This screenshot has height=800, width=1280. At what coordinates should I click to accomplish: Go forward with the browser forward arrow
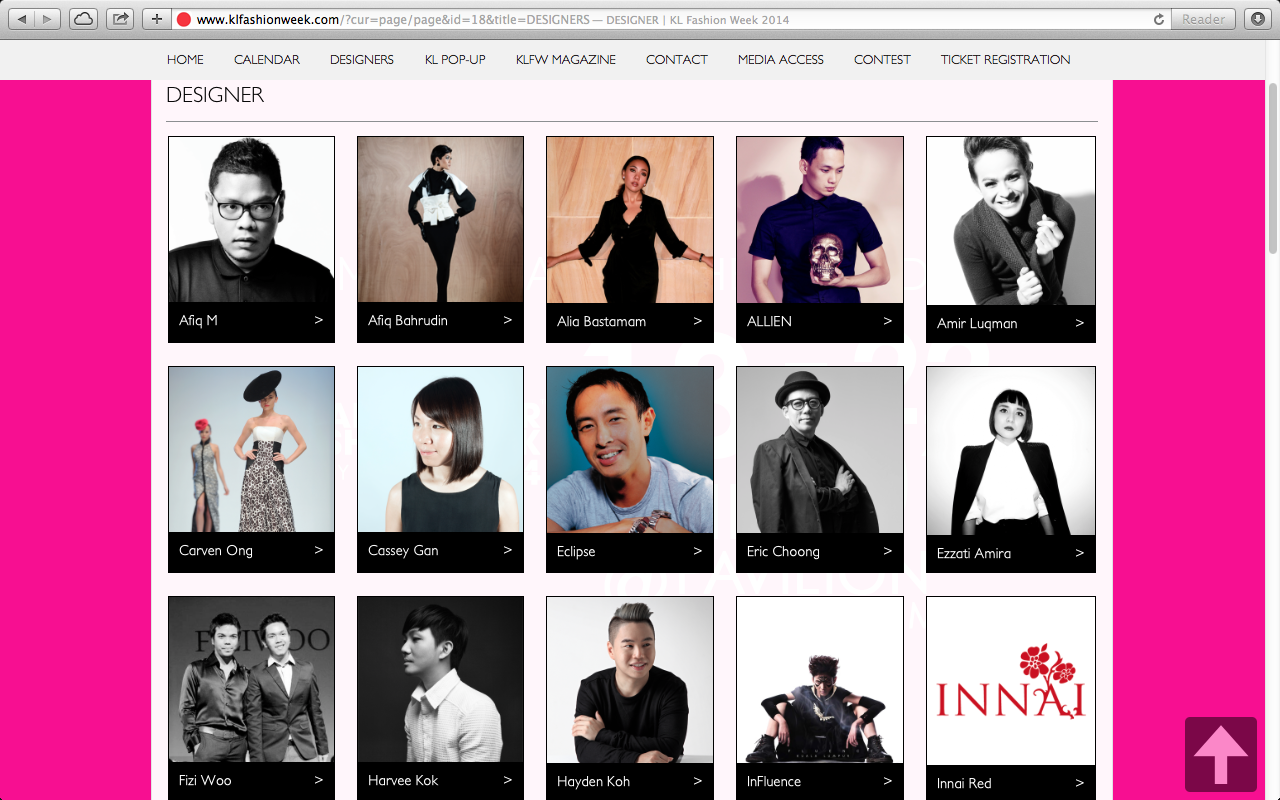pyautogui.click(x=48, y=19)
